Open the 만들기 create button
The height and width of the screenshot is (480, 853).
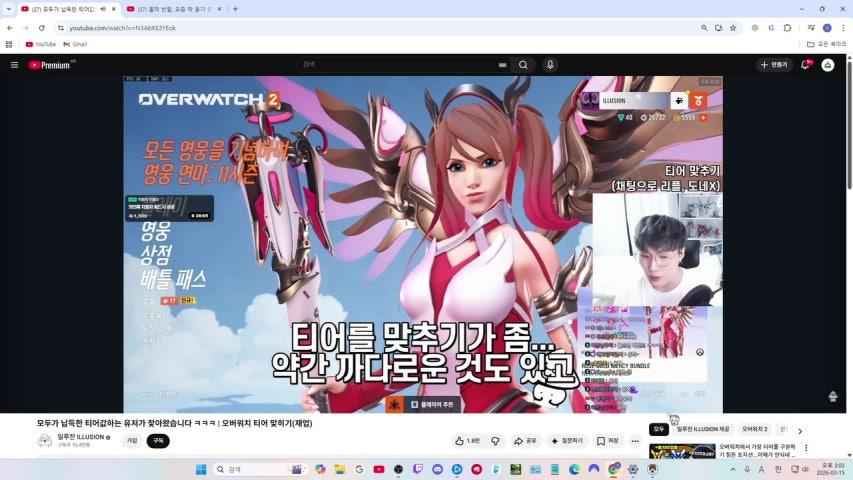(x=775, y=65)
